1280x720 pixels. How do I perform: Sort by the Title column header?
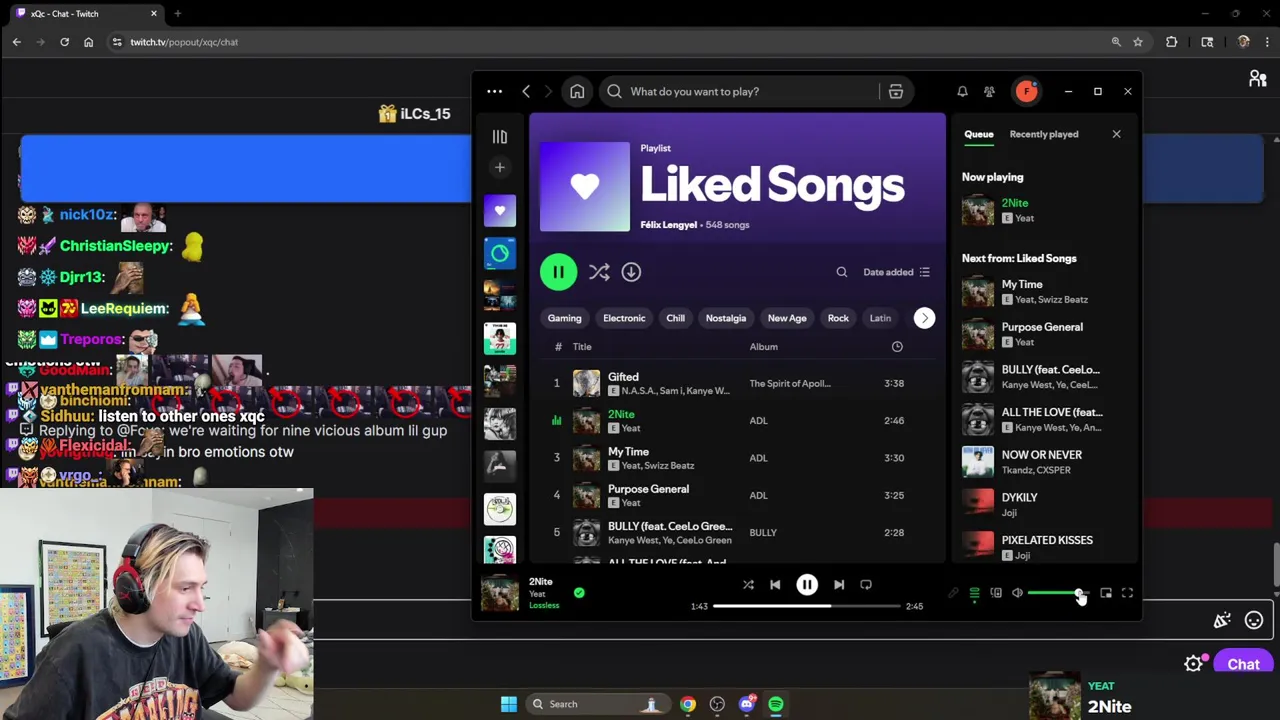[x=582, y=347]
